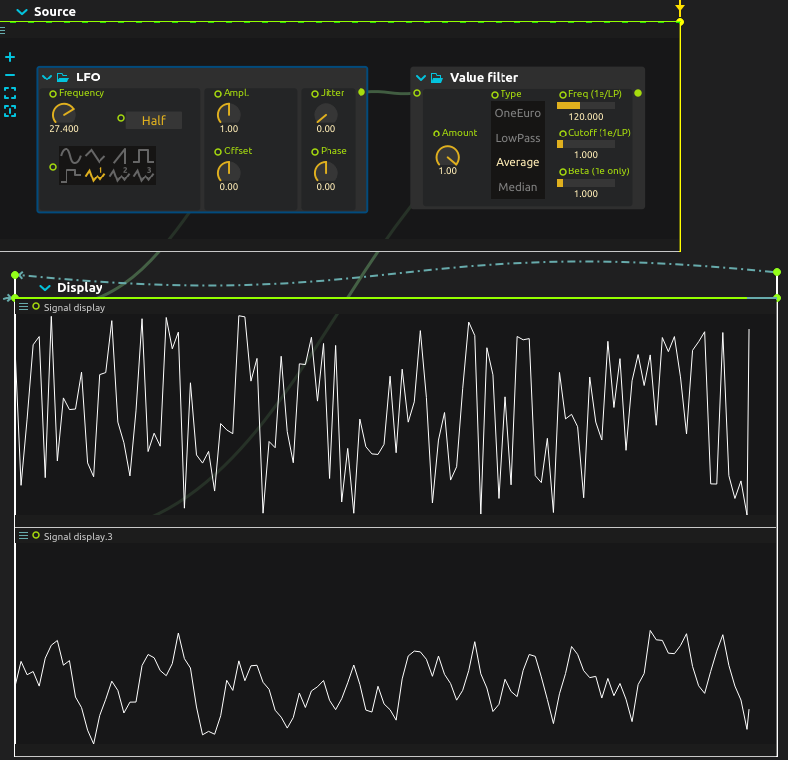Toggle the Frequency parameter port circle
Viewport: 788px width, 760px height.
coord(53,94)
